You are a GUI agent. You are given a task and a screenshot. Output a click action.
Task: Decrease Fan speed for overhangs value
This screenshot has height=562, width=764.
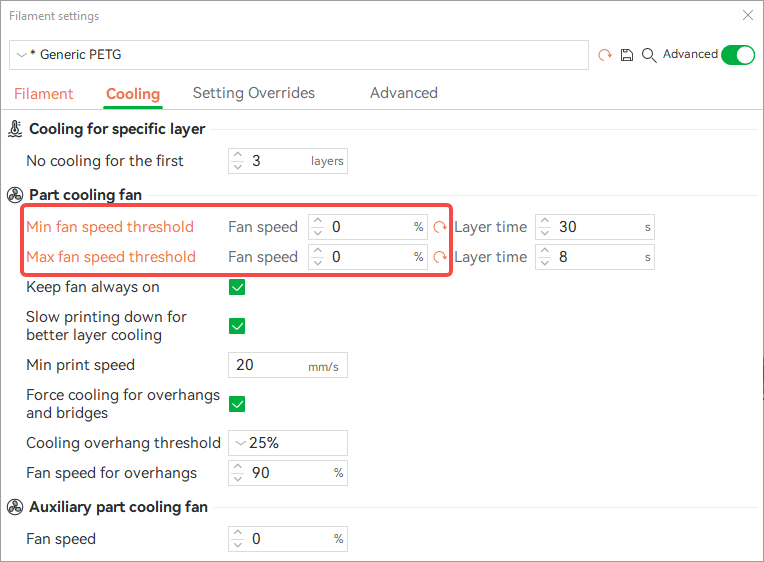pos(237,479)
